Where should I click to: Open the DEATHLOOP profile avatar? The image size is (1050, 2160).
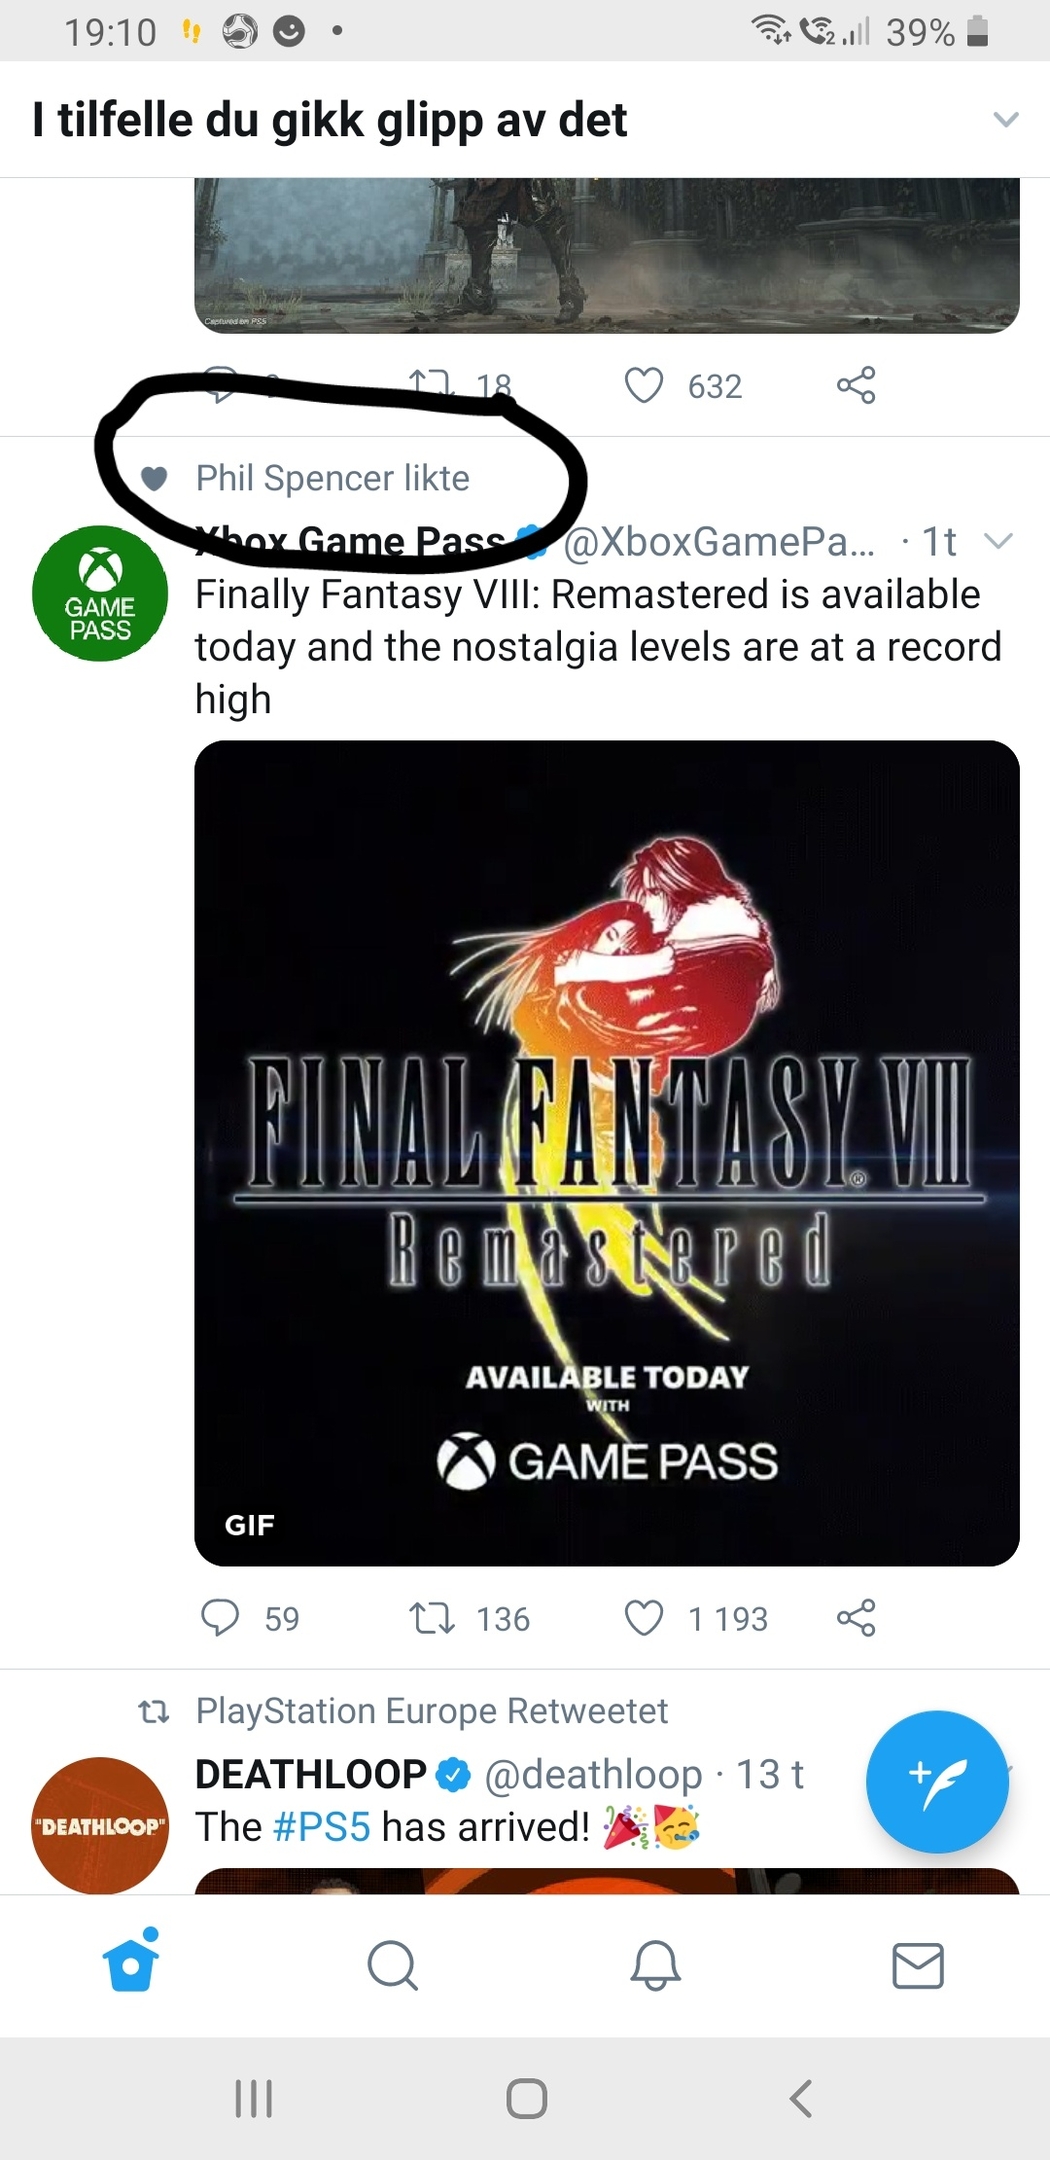[x=100, y=1825]
